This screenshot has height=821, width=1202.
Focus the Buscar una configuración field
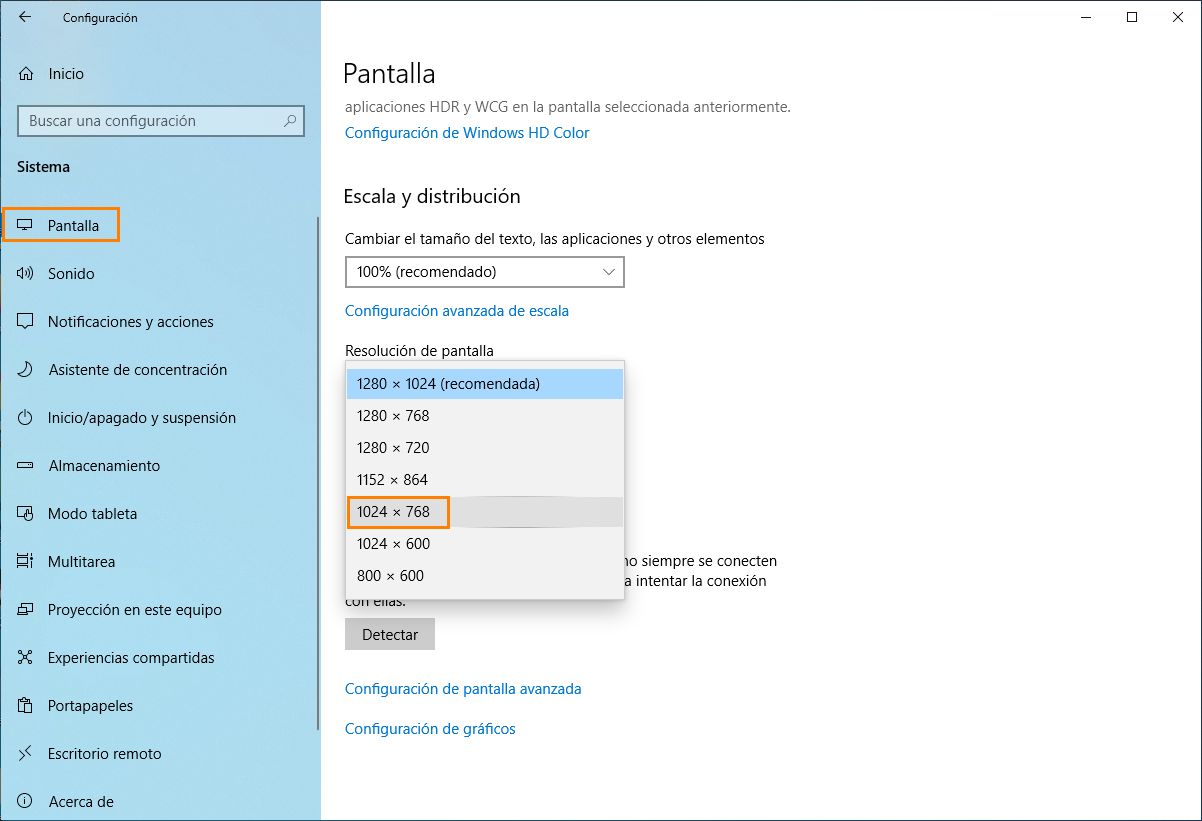point(150,121)
